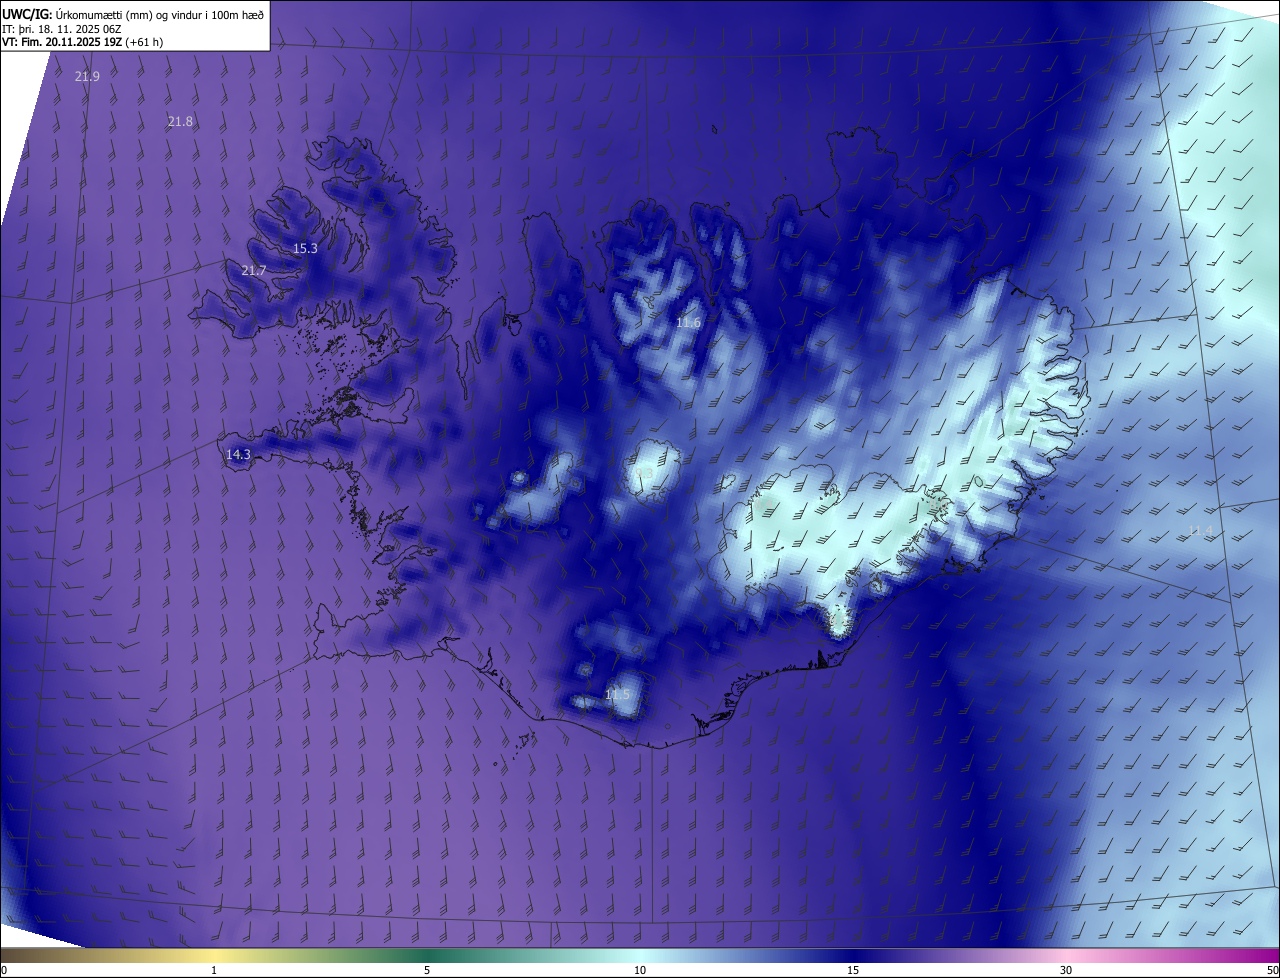Image resolution: width=1280 pixels, height=978 pixels.
Task: Click the 0 tick label on the color scale
Action: (x=4, y=971)
